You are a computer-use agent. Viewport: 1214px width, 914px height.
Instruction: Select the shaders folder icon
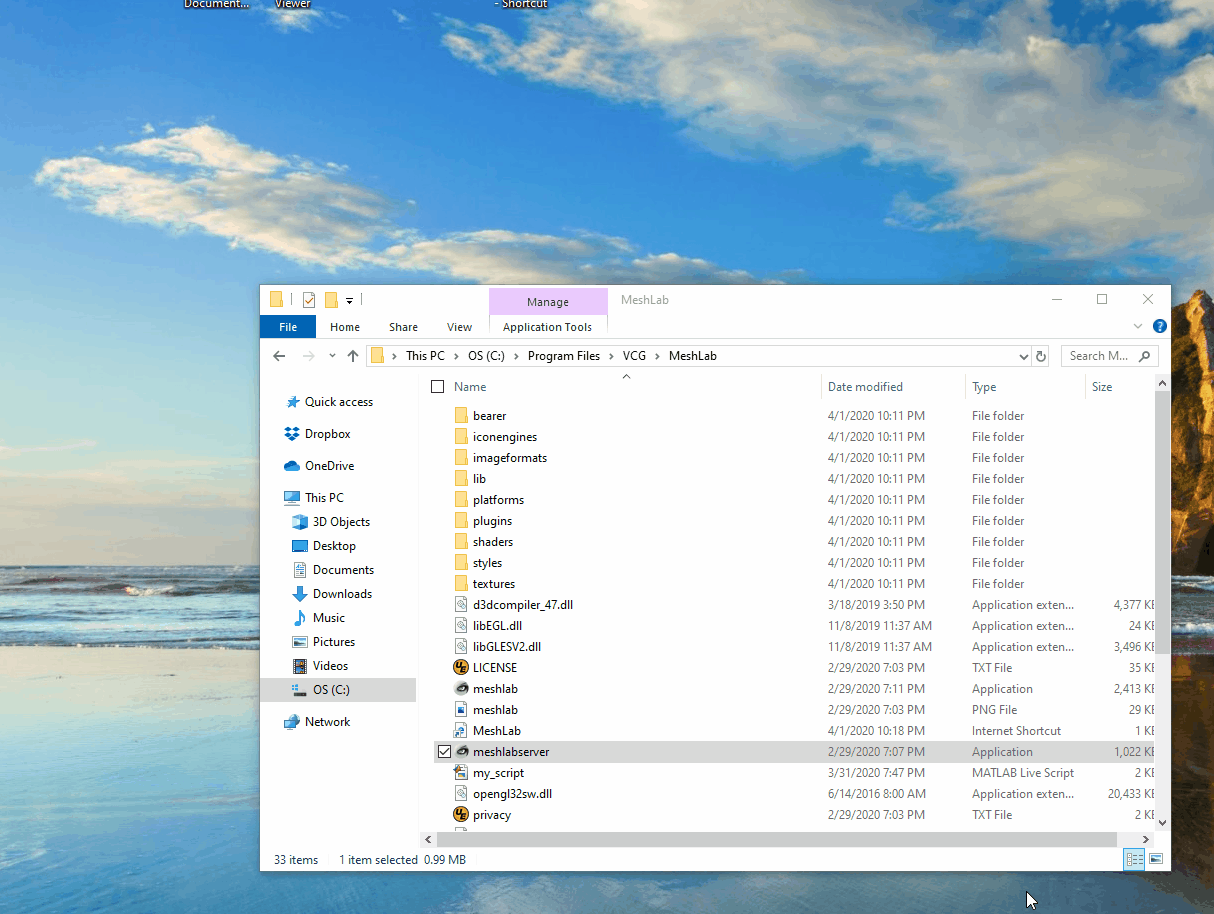click(x=461, y=542)
